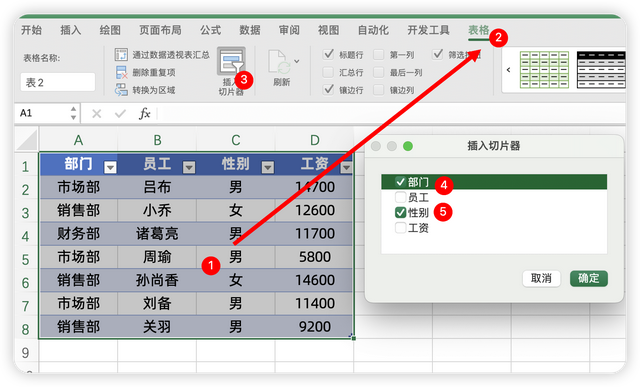This screenshot has width=640, height=387.
Task: Select column D header
Action: (x=315, y=140)
